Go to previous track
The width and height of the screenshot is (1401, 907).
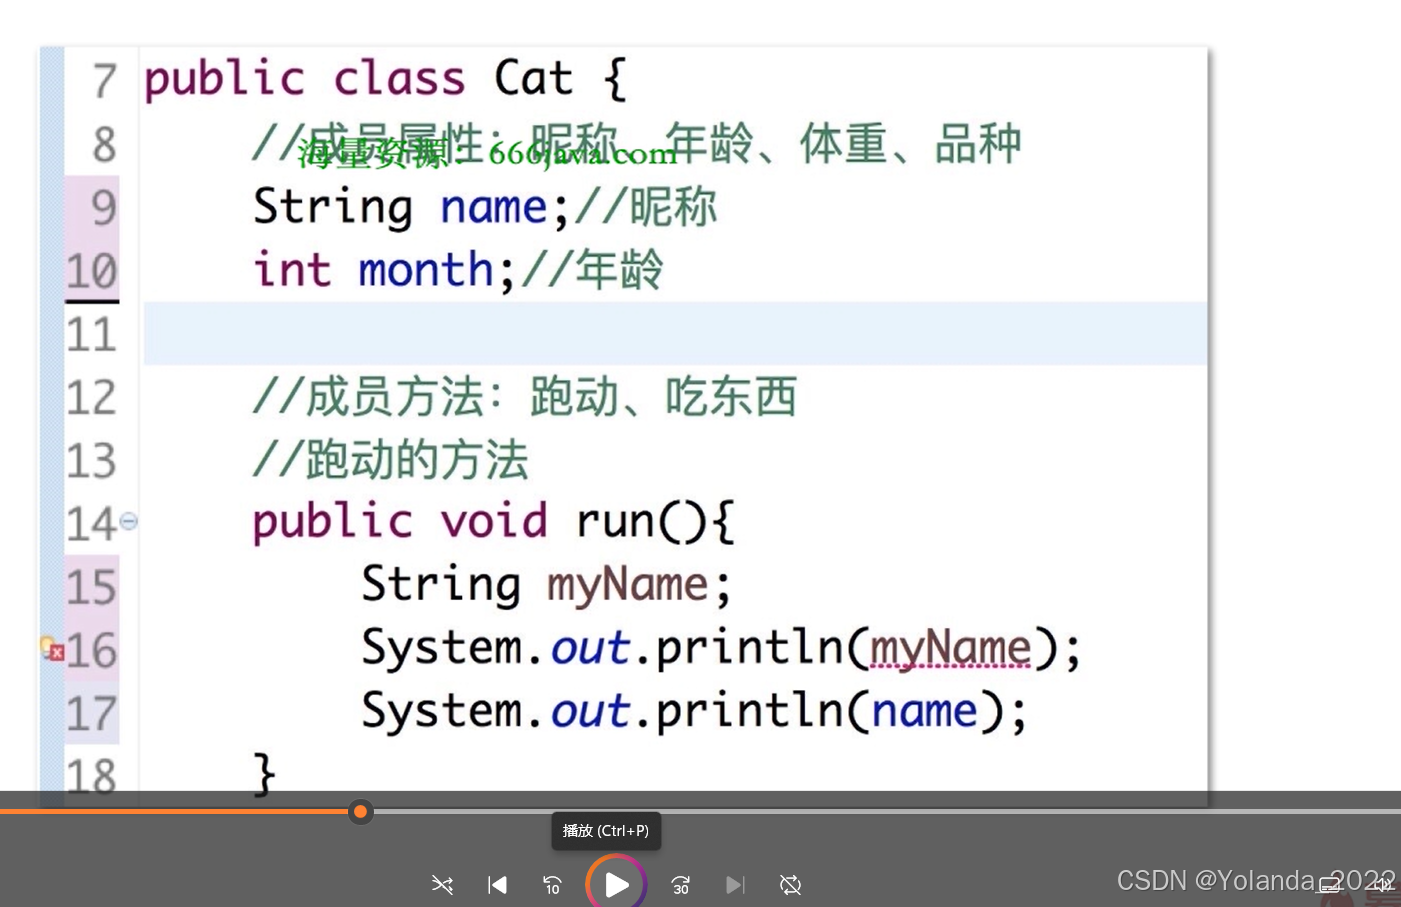coord(497,884)
